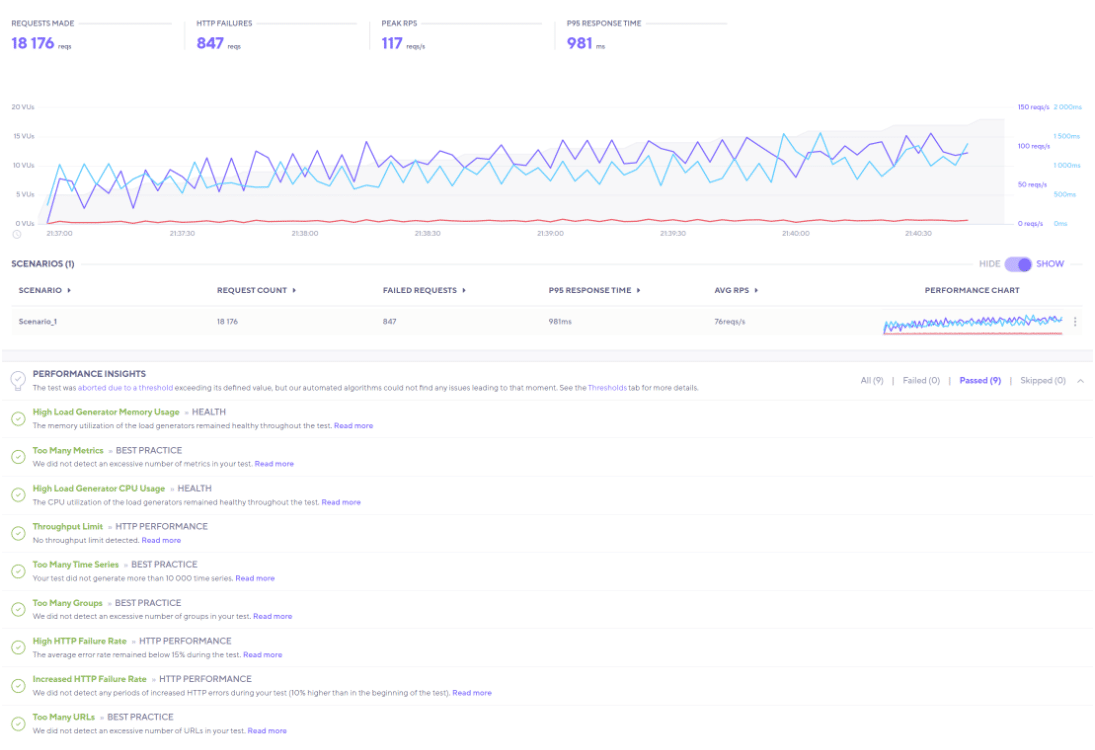Click the 117 peak RPS value
The image size is (1095, 750).
point(392,43)
